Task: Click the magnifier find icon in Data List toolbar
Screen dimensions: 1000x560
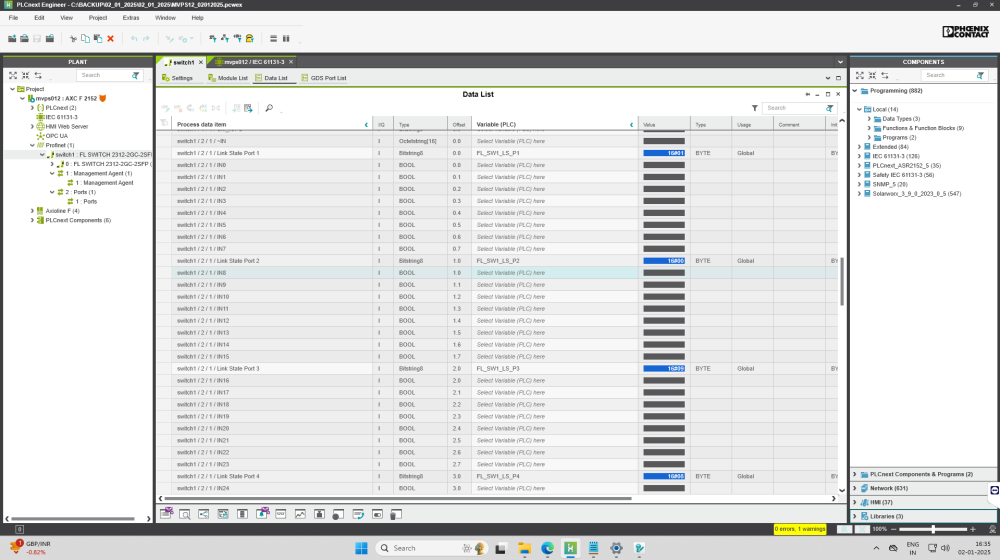Action: pyautogui.click(x=269, y=108)
